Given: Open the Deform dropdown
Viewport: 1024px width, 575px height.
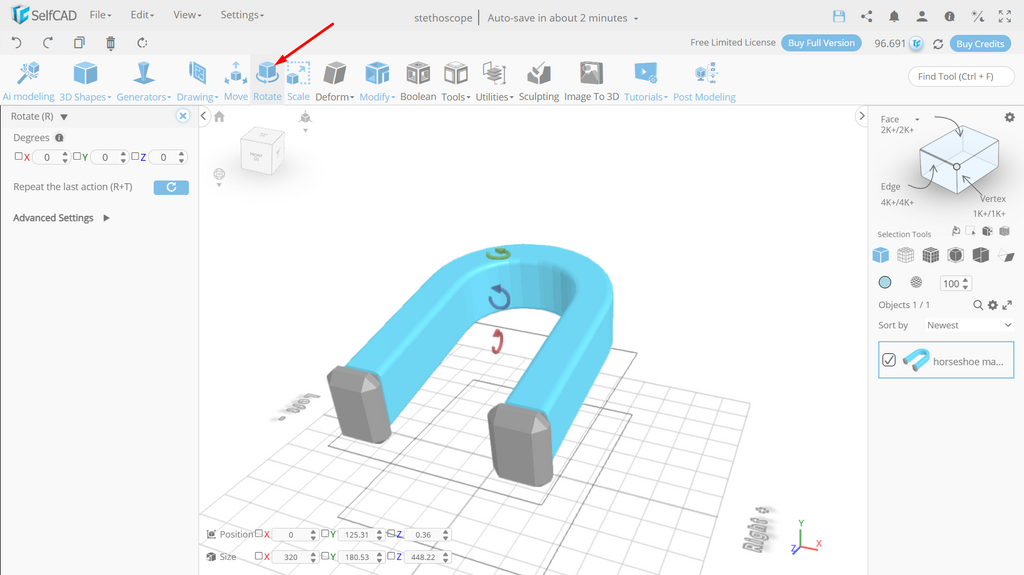Looking at the screenshot, I should [334, 81].
